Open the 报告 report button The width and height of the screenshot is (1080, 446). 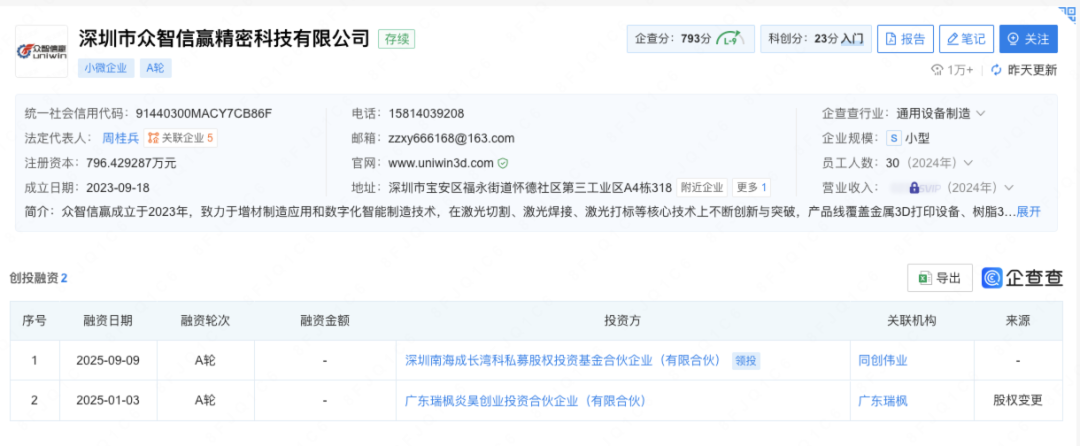(904, 39)
